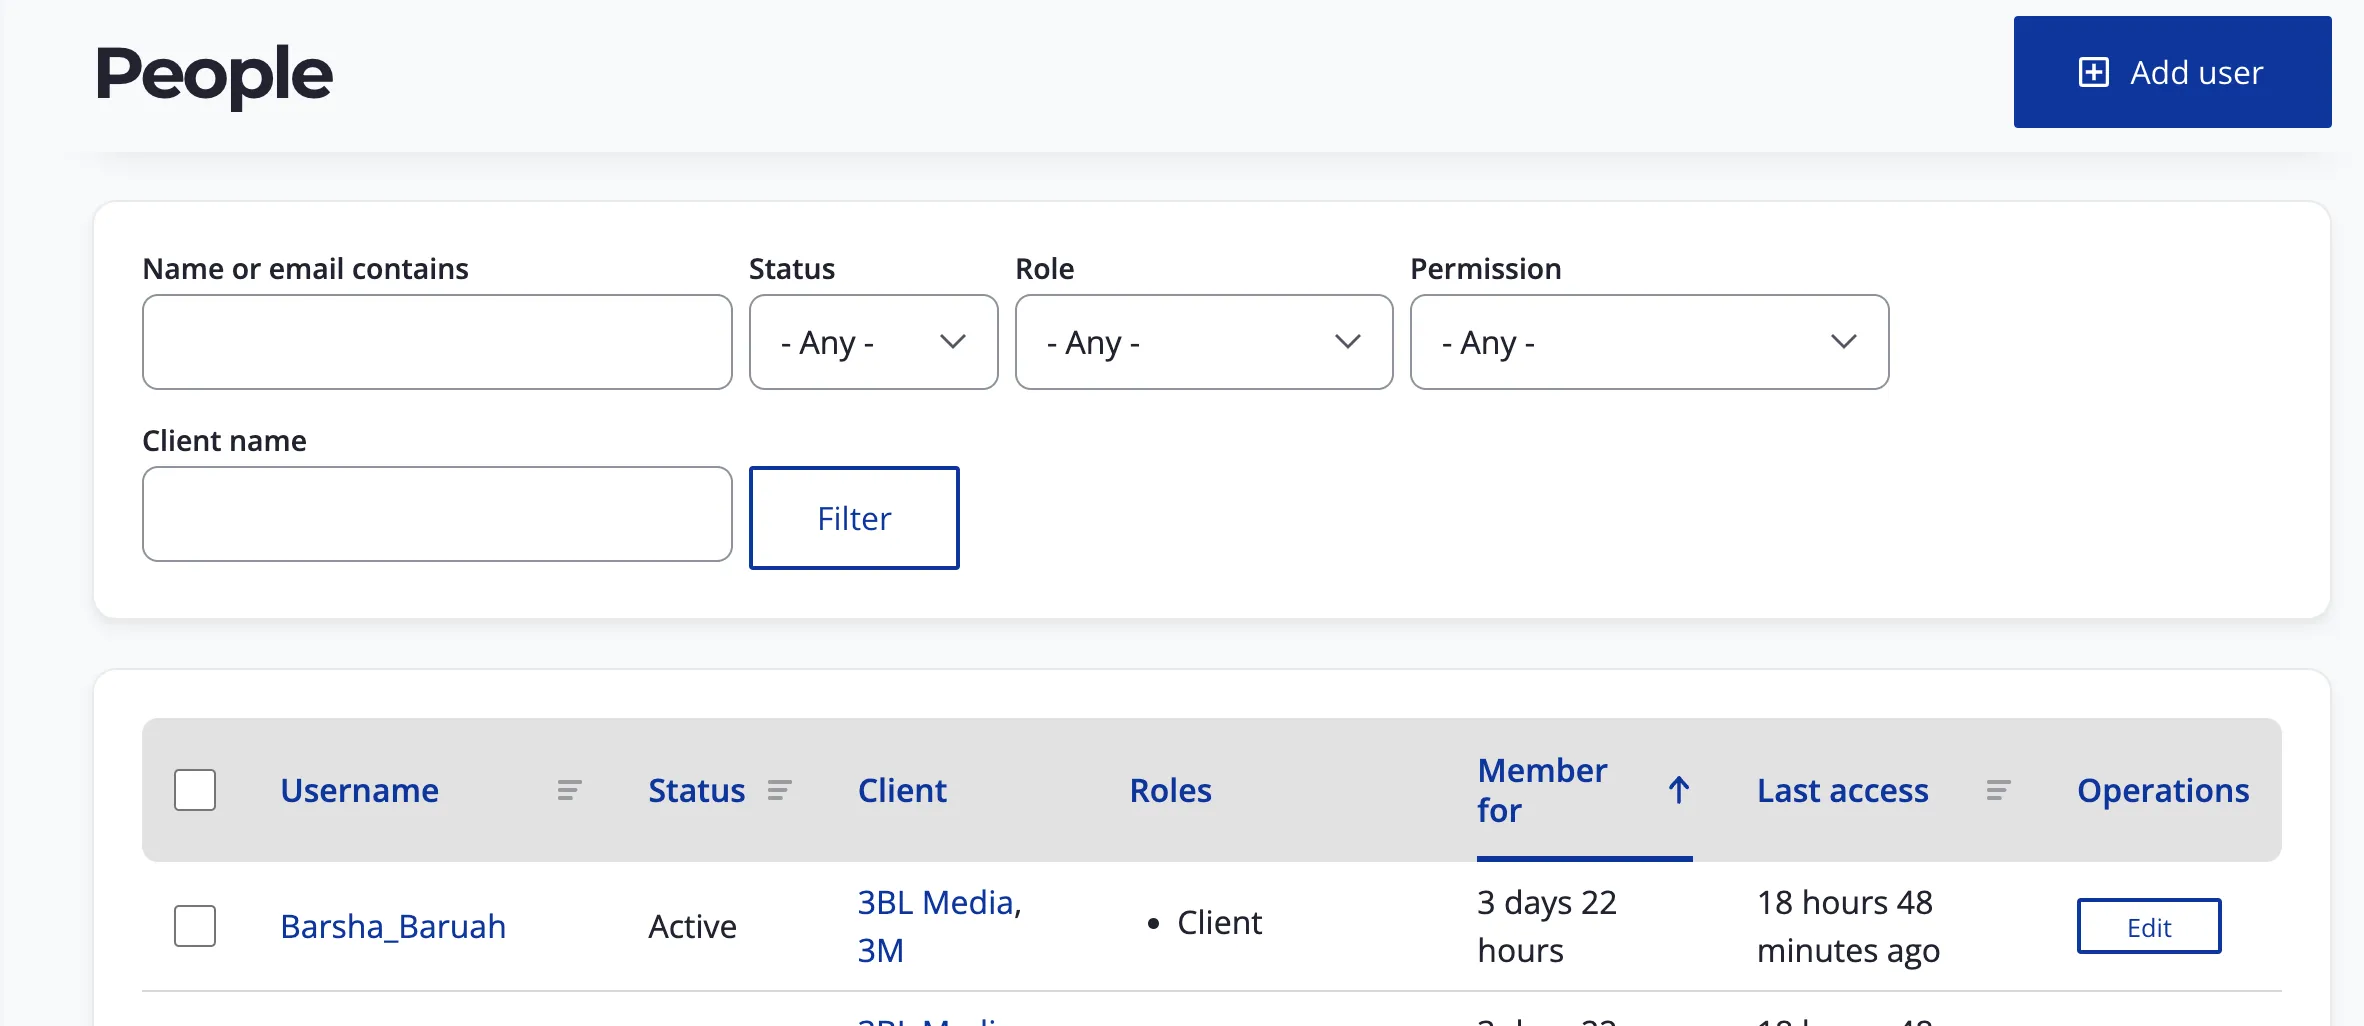Check the box for Barsha_Baruah row
The width and height of the screenshot is (2364, 1026).
pos(195,926)
